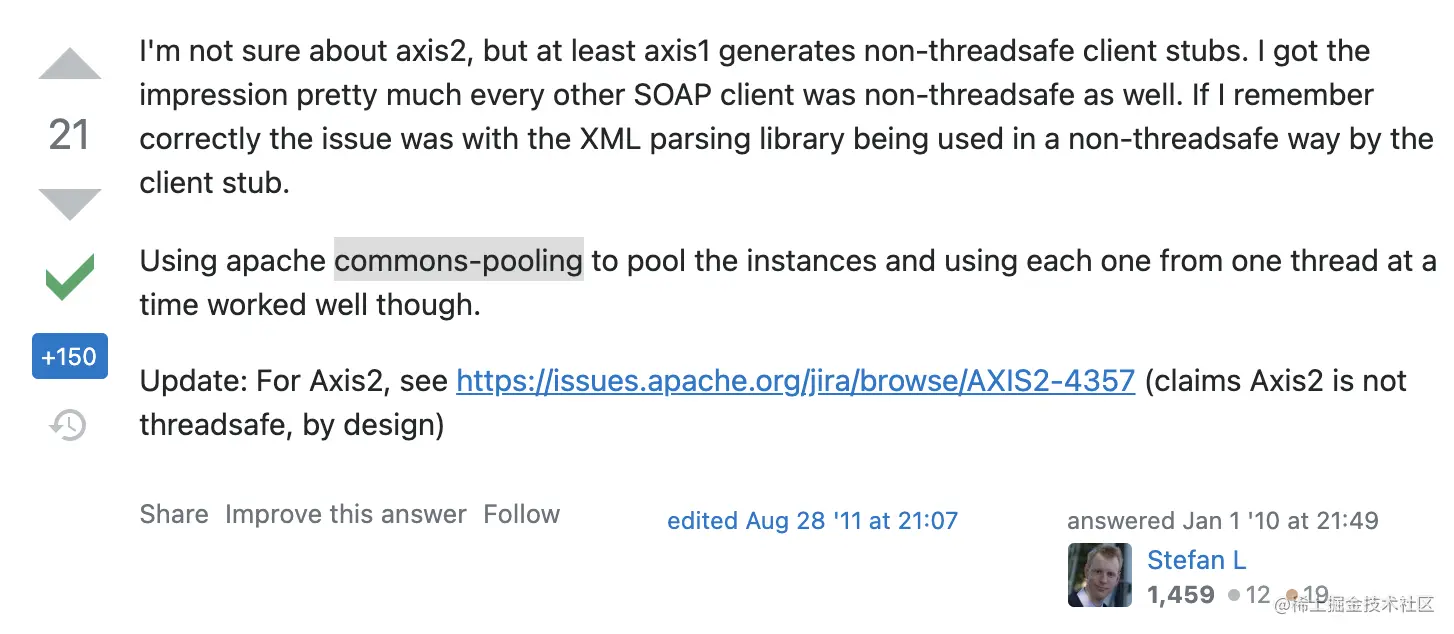1454x634 pixels.
Task: Click the Share link under the answer
Action: 174,514
